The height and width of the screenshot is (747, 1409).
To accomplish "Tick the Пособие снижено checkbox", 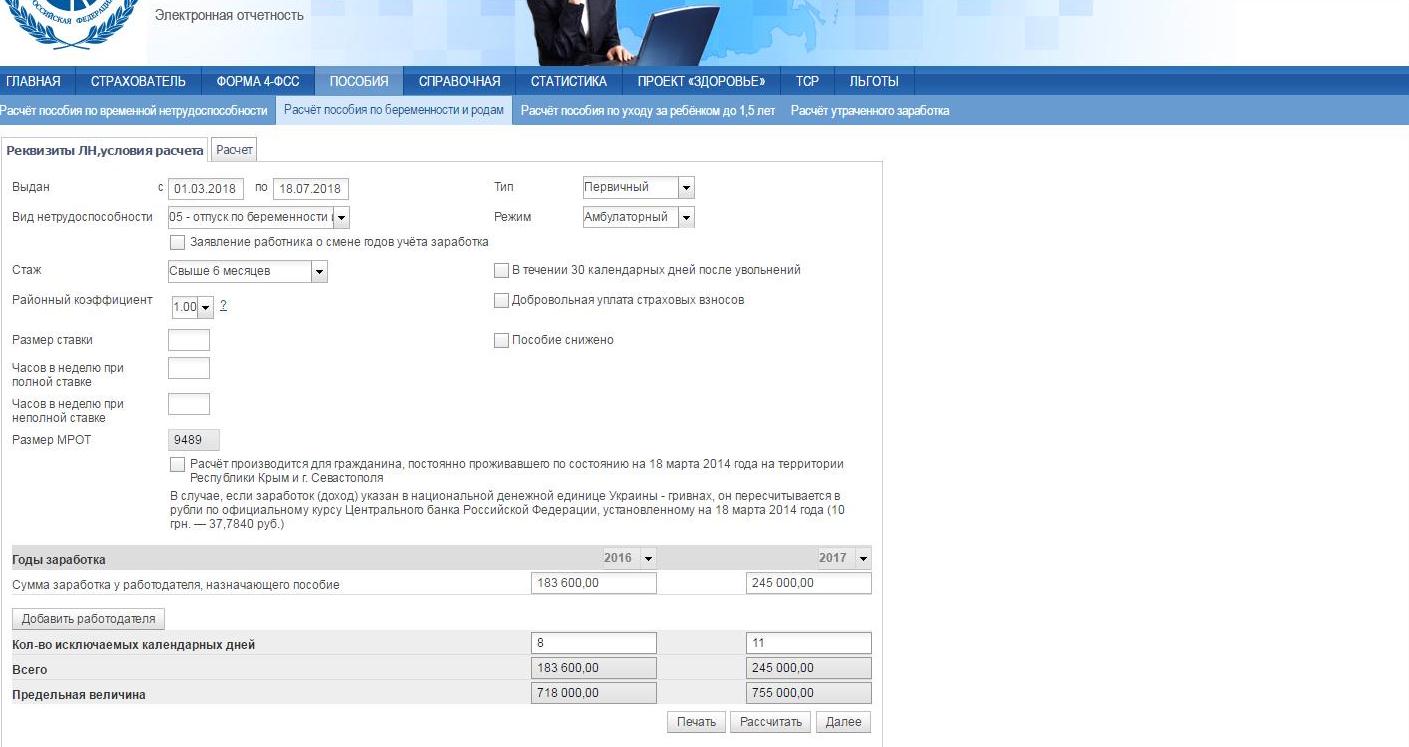I will click(x=501, y=340).
